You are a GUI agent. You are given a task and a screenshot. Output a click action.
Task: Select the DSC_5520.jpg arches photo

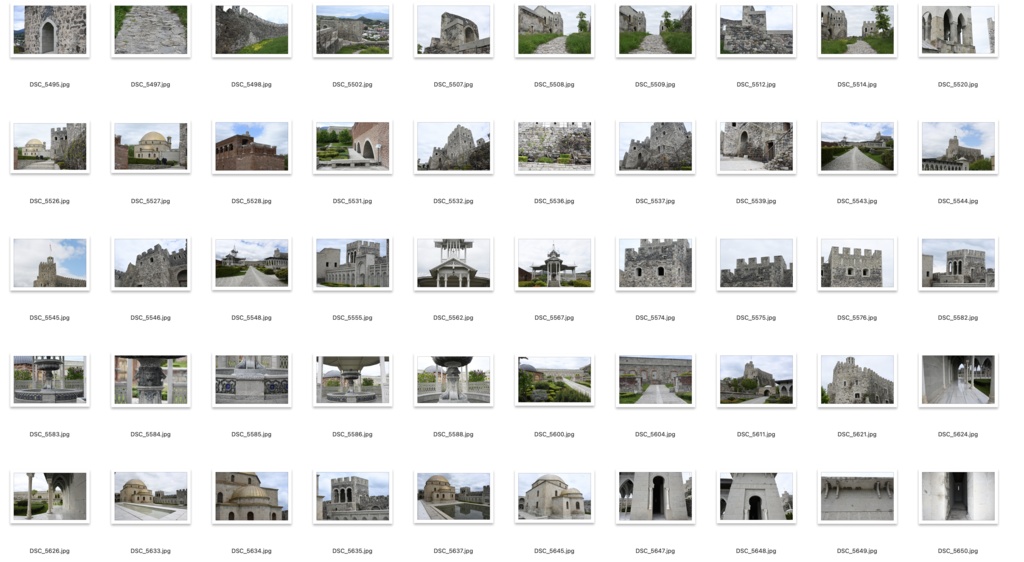click(x=958, y=30)
